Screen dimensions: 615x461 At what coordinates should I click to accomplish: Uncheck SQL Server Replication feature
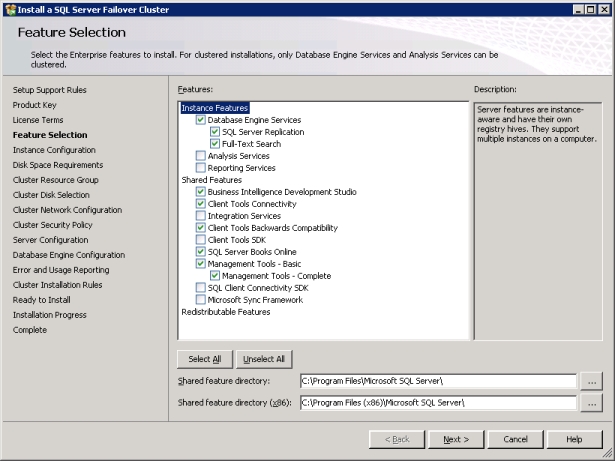coord(215,132)
